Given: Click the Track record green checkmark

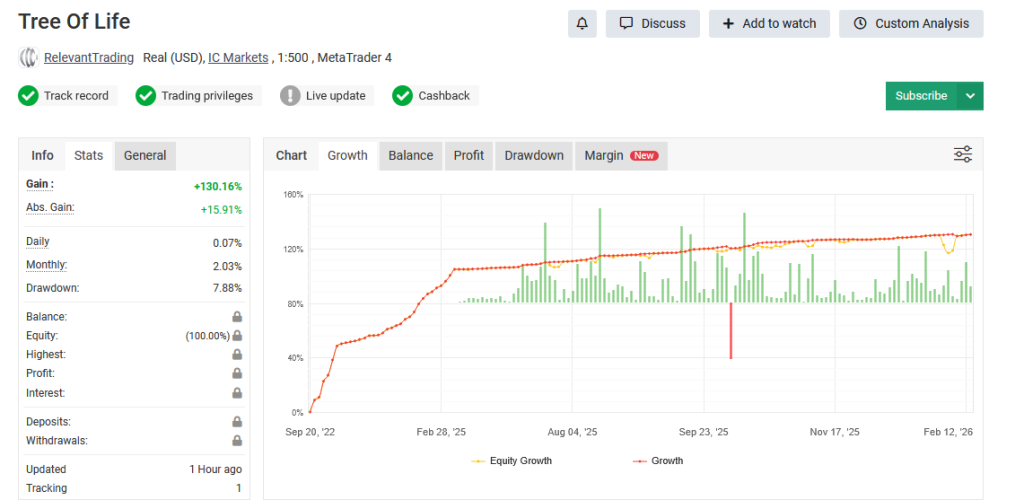Looking at the screenshot, I should [29, 96].
